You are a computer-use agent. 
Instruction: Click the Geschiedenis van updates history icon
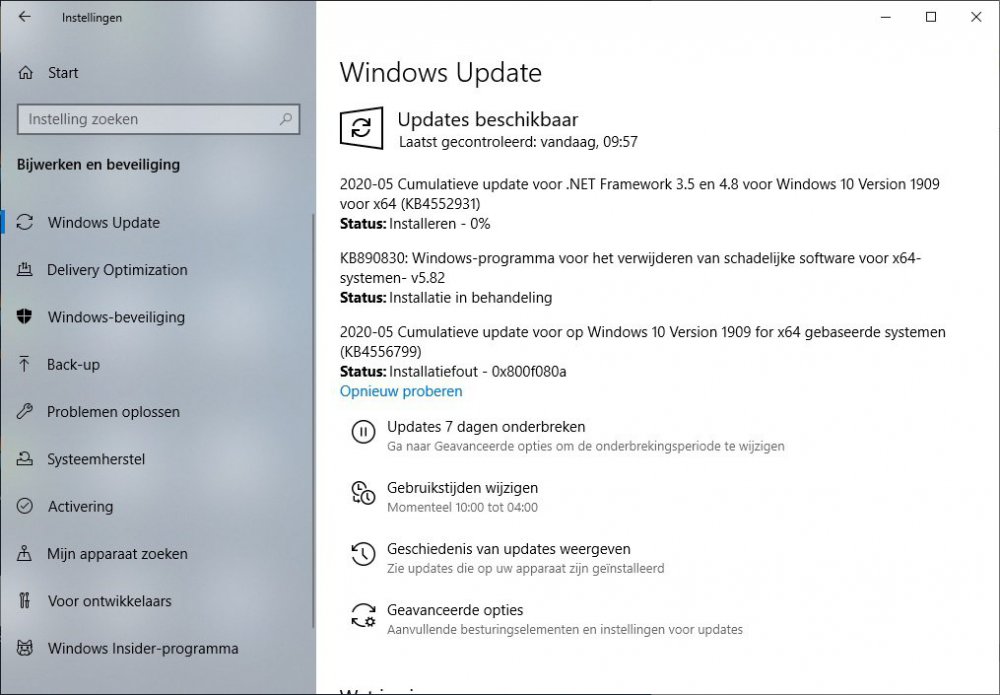click(363, 554)
